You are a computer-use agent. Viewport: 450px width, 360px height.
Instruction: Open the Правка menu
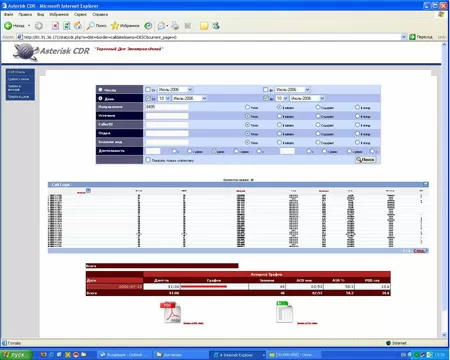pyautogui.click(x=25, y=14)
